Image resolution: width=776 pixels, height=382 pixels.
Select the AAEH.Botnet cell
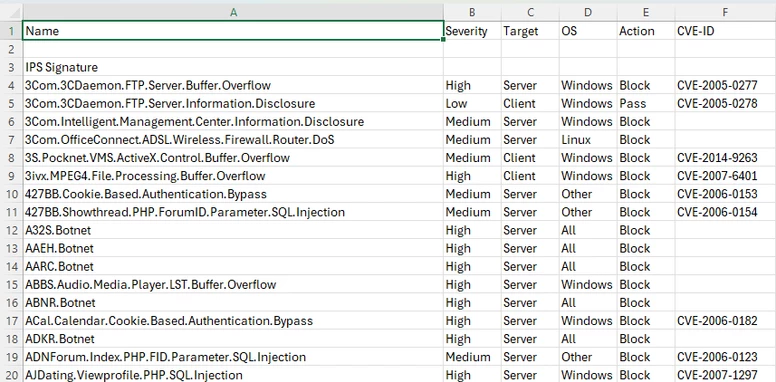point(233,248)
